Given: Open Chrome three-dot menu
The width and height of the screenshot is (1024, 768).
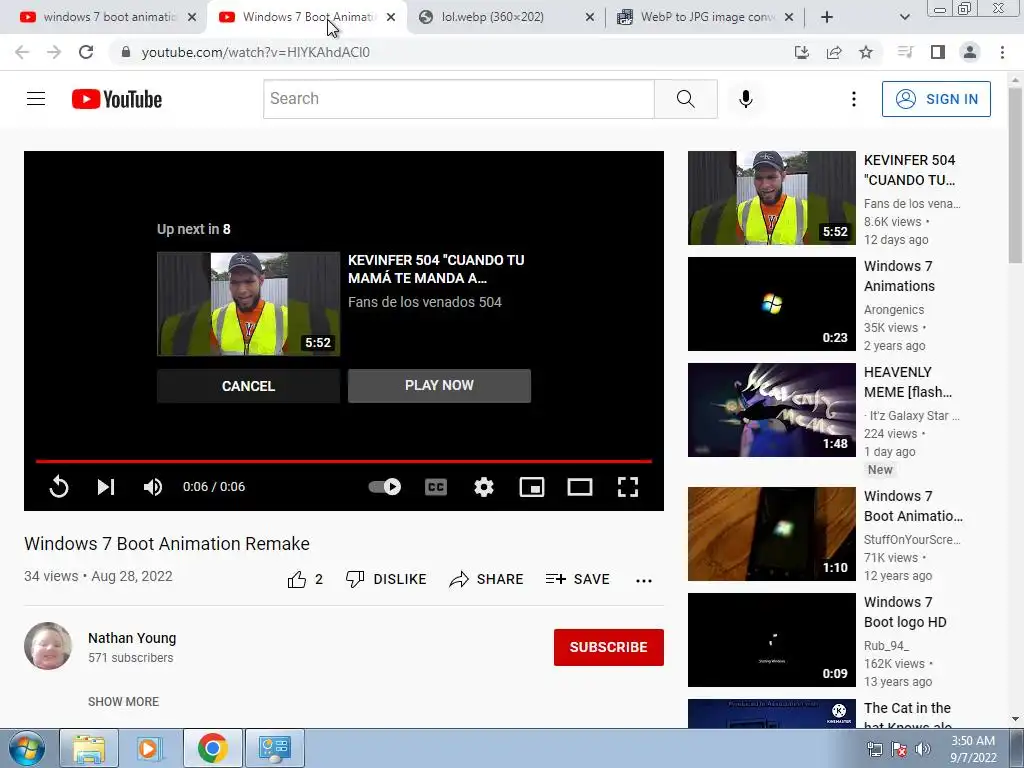Looking at the screenshot, I should pos(1002,52).
